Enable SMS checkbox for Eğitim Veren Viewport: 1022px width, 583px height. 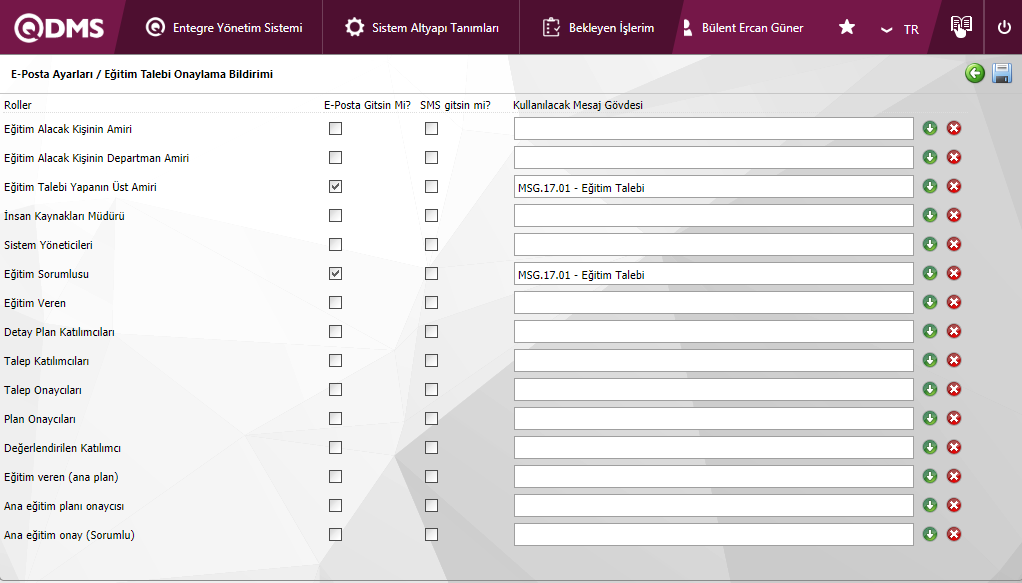point(431,302)
